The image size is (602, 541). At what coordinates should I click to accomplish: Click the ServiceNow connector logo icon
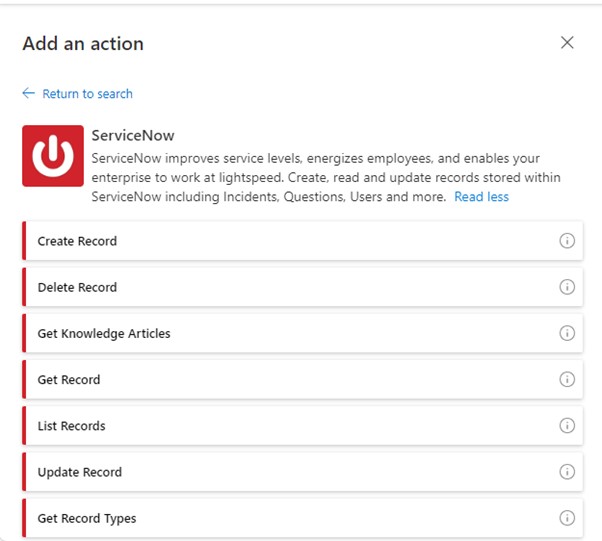click(x=53, y=155)
